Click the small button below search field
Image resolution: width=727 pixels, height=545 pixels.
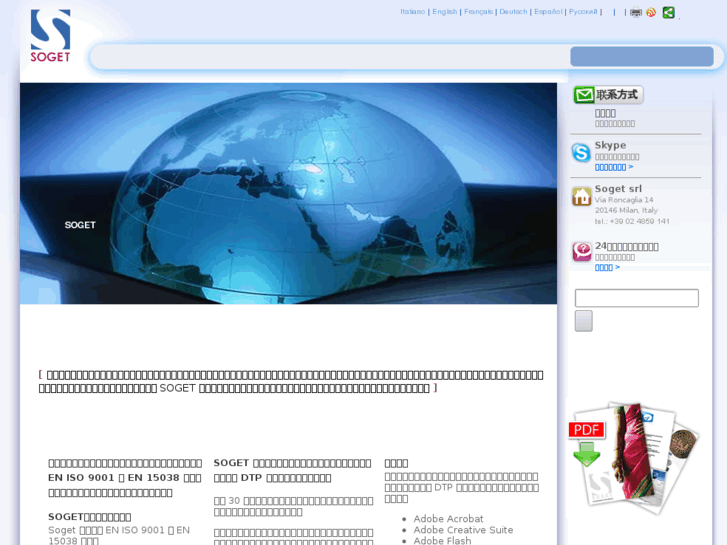click(x=584, y=321)
